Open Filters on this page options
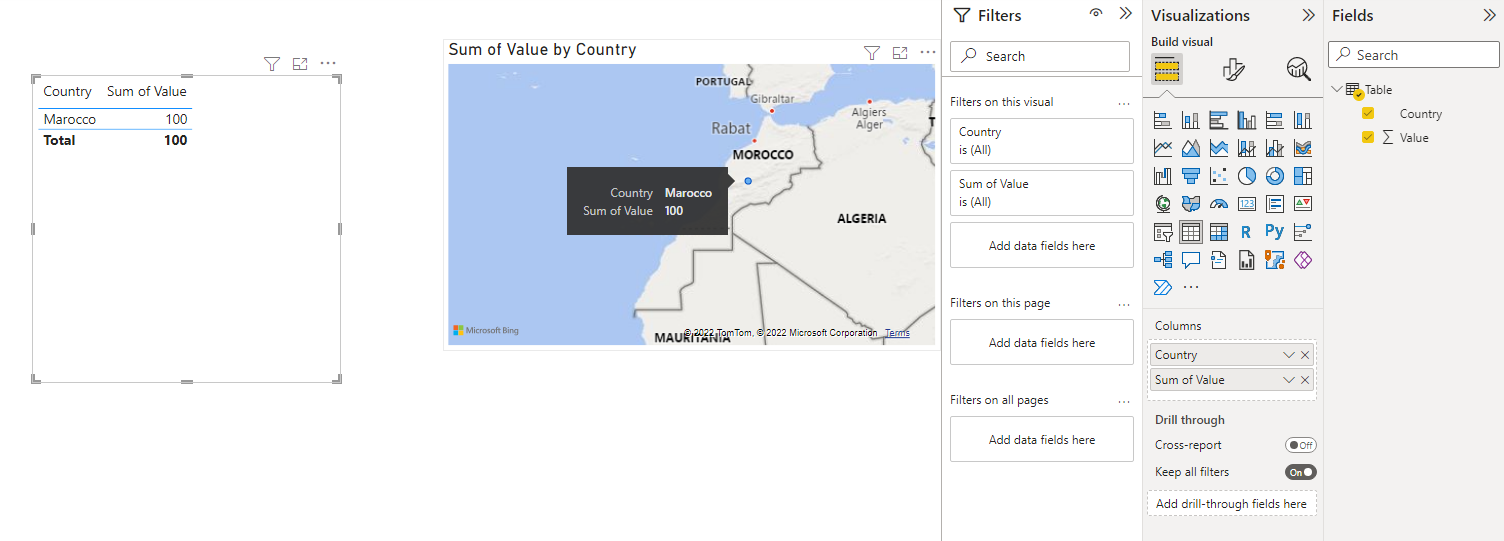The height and width of the screenshot is (541, 1504). (1124, 303)
